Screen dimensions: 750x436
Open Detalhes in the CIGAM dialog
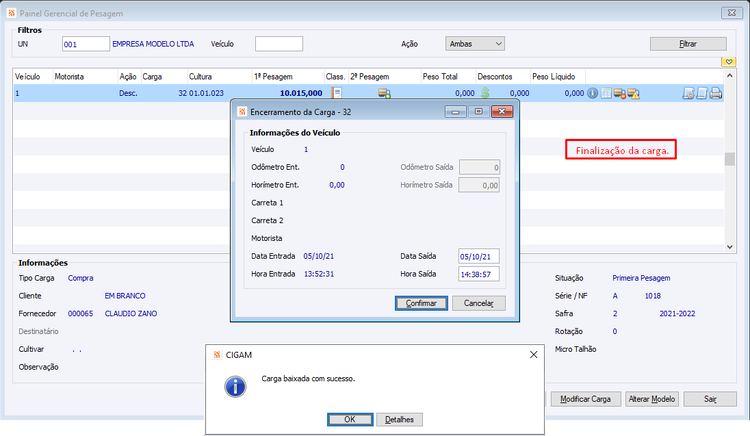[399, 419]
